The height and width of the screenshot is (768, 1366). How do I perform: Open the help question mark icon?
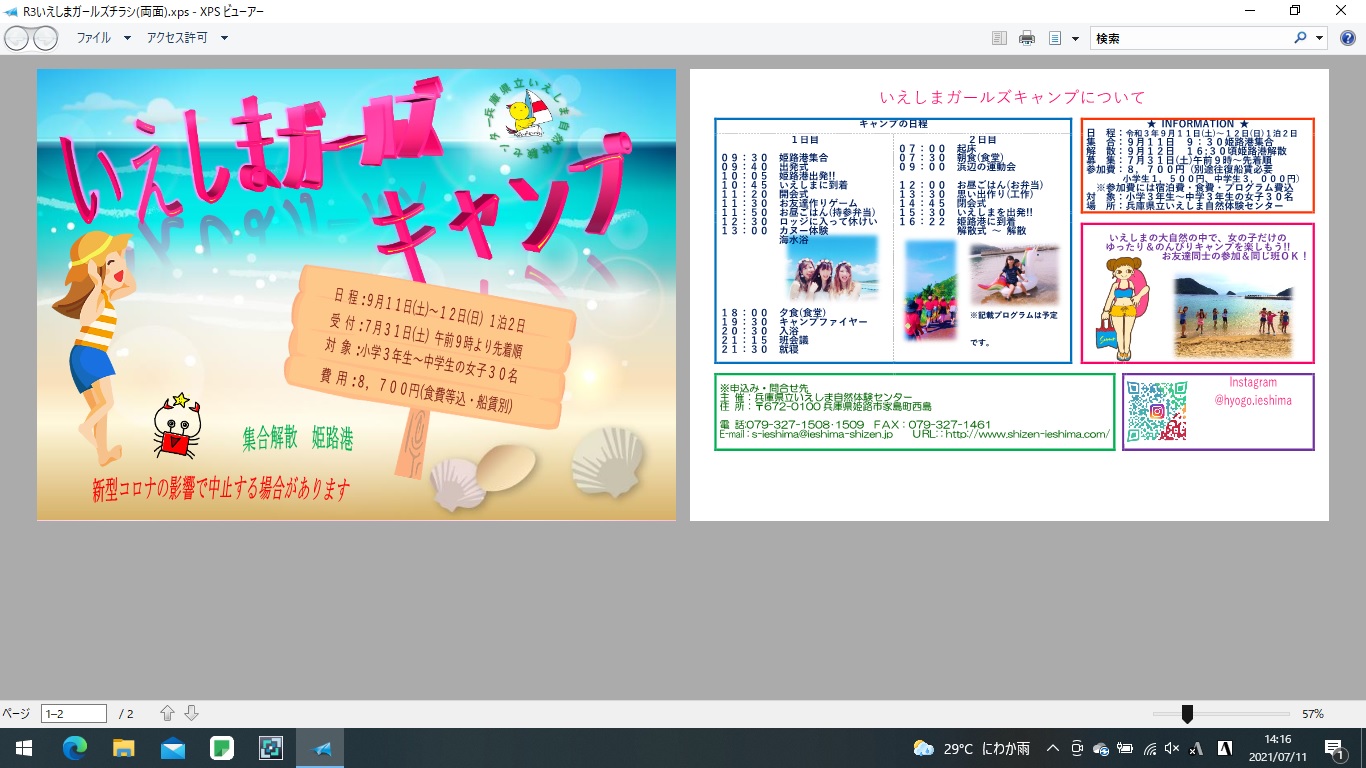(x=1347, y=38)
